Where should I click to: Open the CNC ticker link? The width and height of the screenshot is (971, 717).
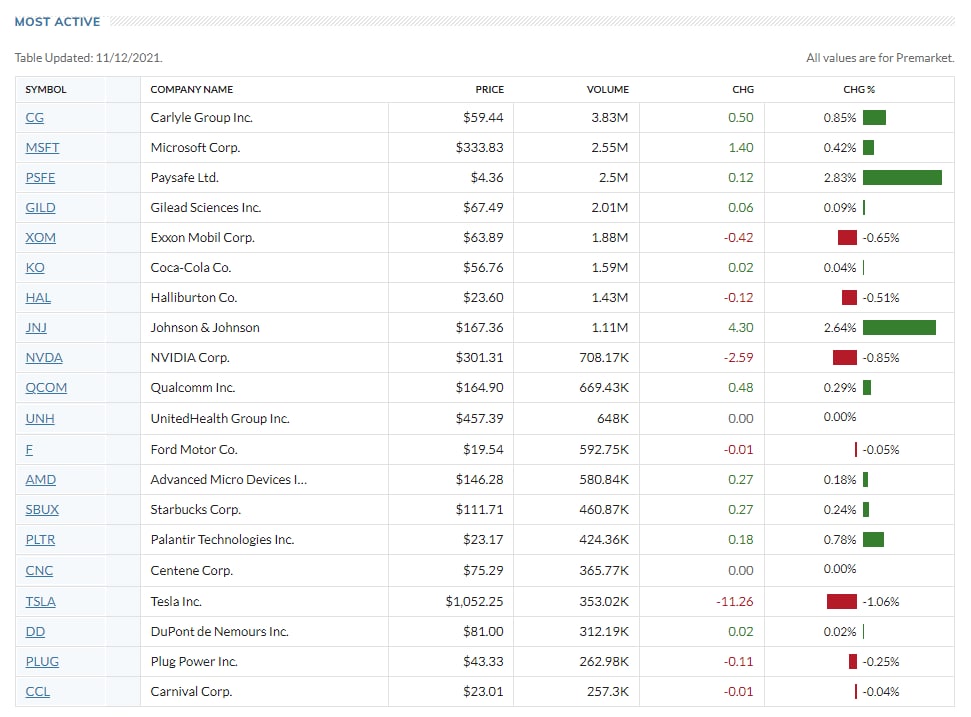39,571
